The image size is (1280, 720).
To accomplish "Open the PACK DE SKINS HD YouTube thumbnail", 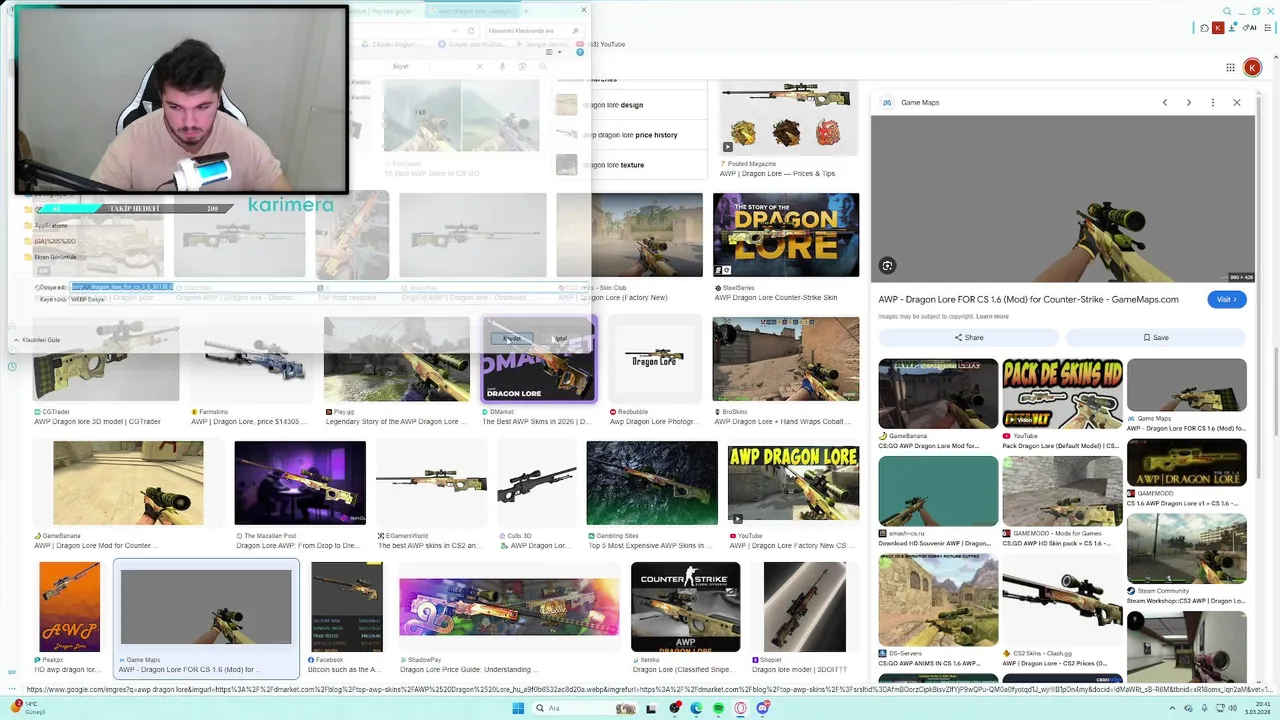I will (x=1062, y=393).
